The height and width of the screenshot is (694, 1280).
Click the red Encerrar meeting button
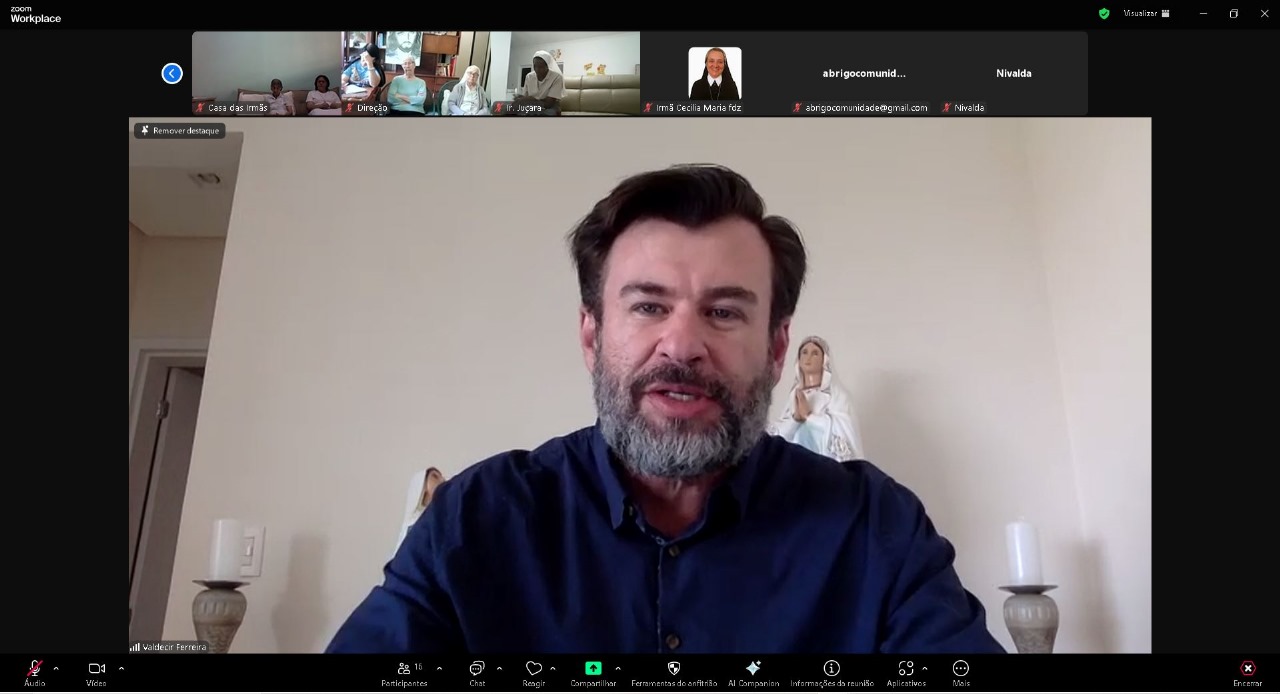pos(1247,670)
